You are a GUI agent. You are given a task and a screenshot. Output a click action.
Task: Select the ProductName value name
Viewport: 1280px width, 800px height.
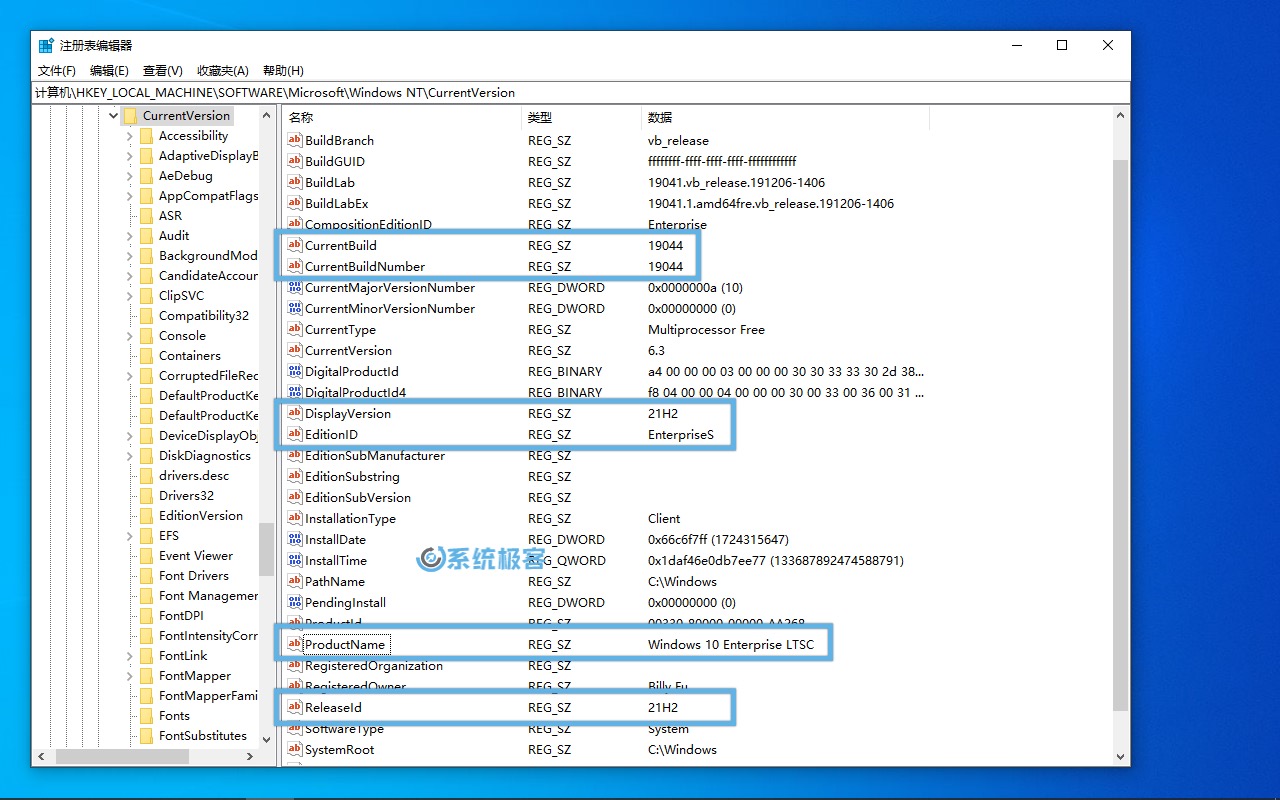click(345, 645)
